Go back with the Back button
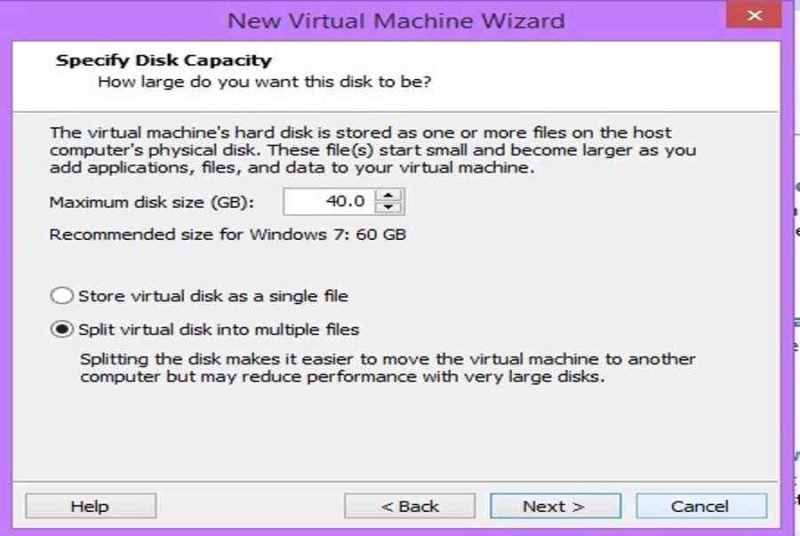 tap(410, 506)
